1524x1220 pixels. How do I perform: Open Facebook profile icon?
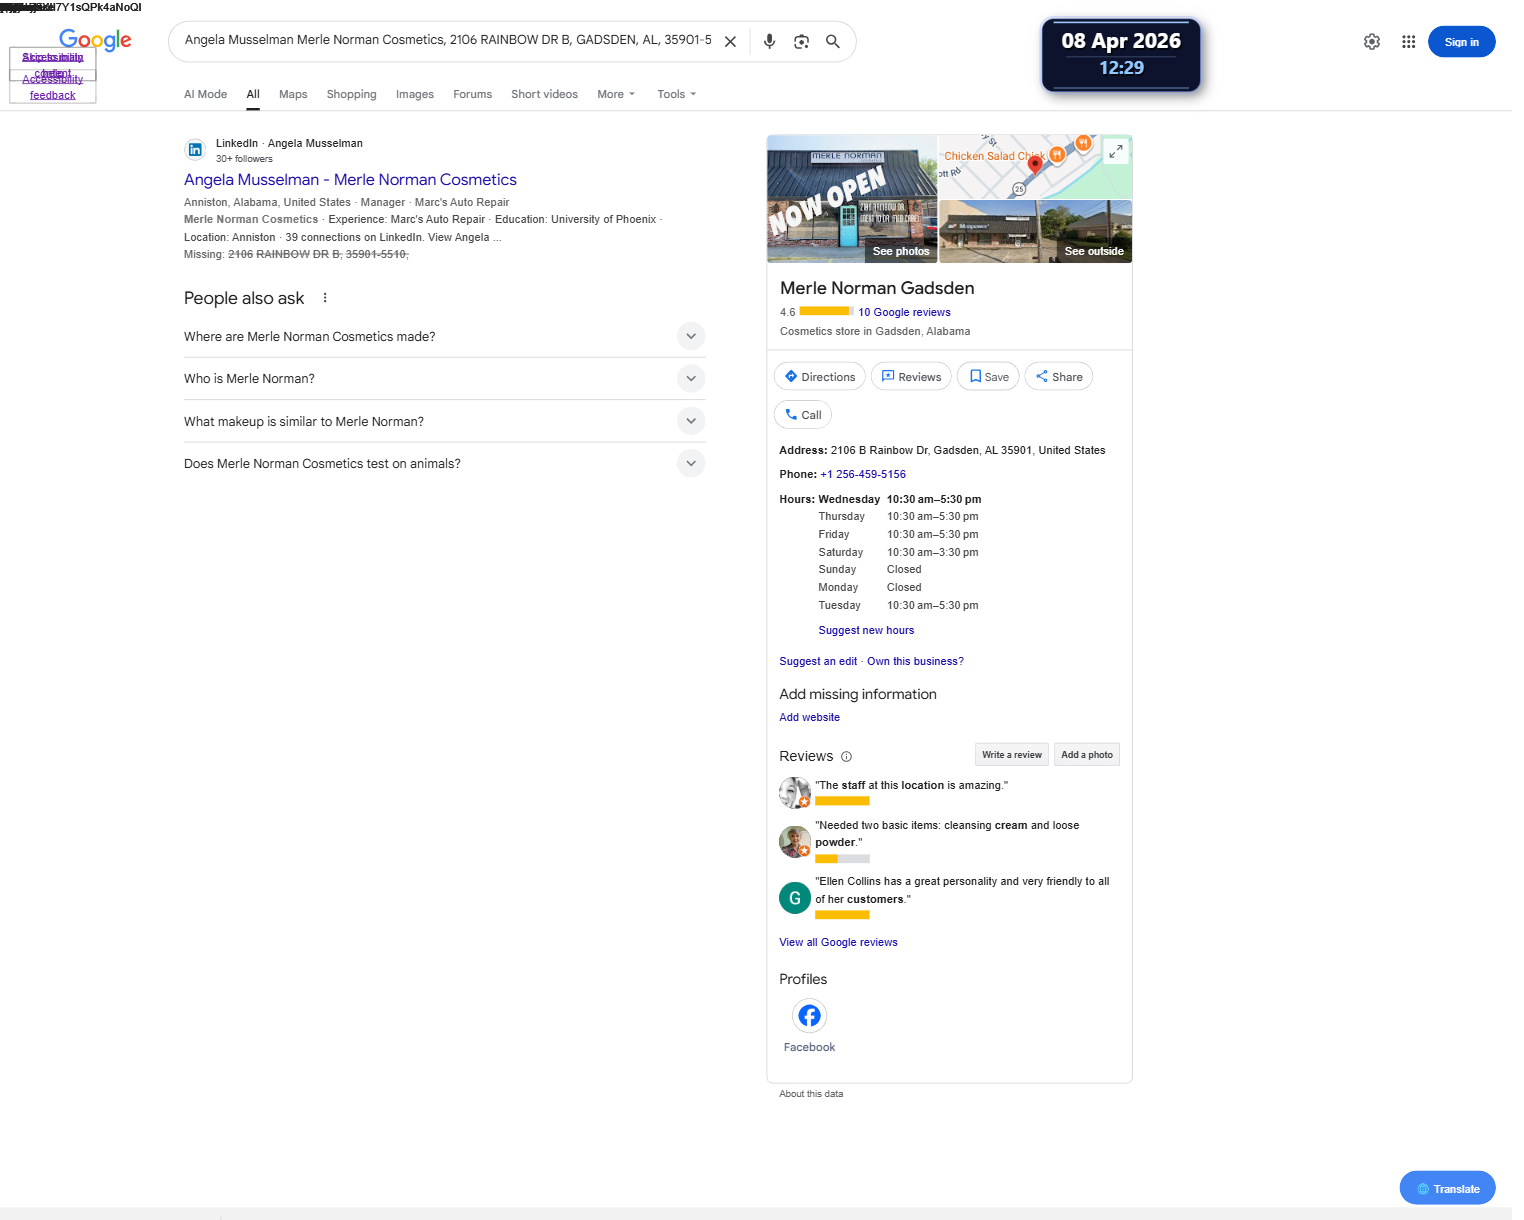(809, 1016)
